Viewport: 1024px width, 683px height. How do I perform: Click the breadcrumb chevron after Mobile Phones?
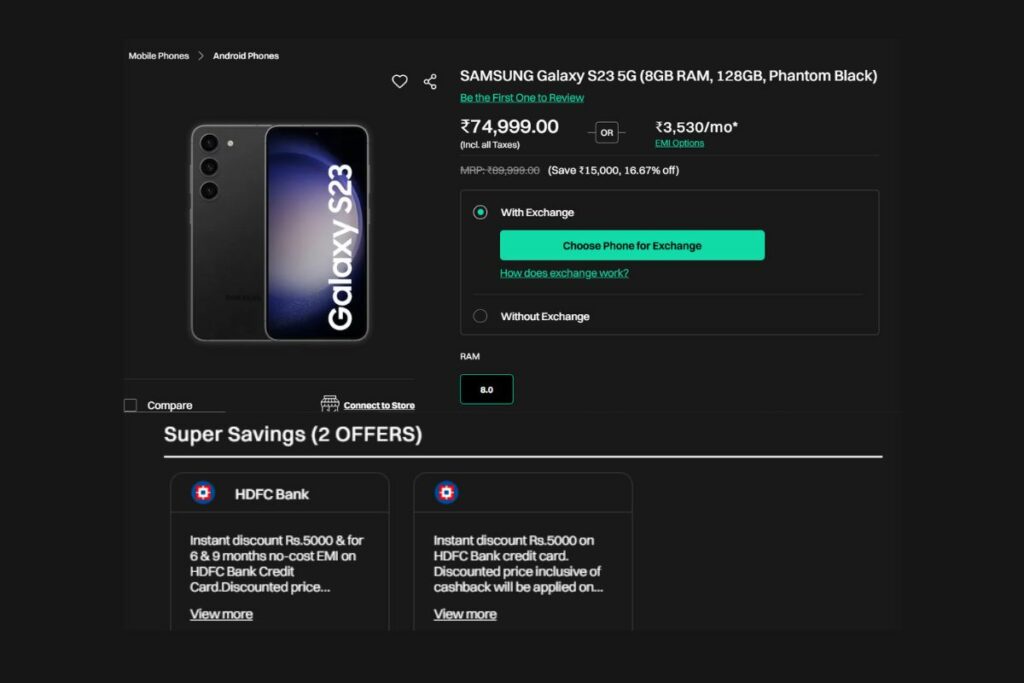(x=200, y=56)
